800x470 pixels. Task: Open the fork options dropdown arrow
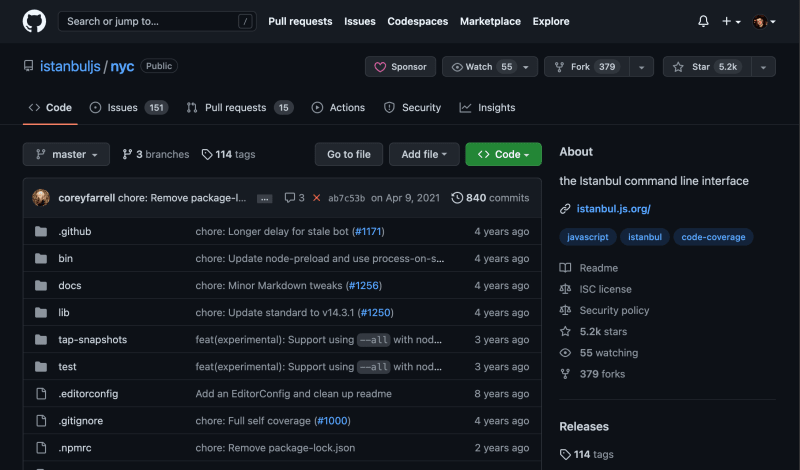click(x=642, y=67)
